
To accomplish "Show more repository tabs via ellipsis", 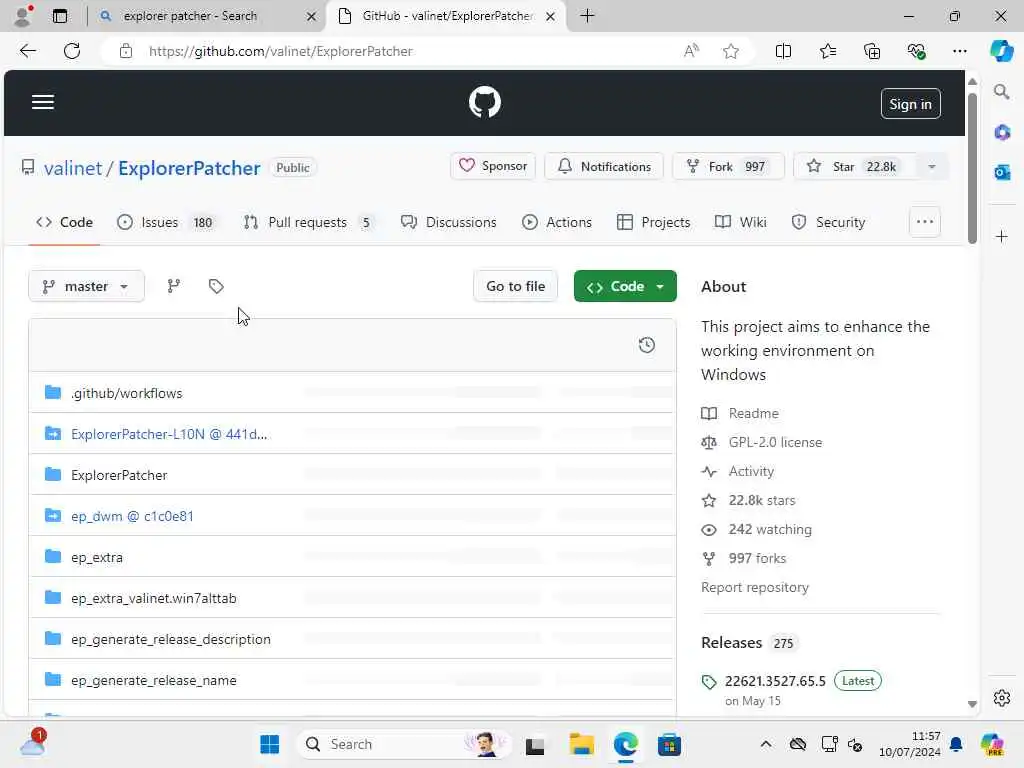I will coord(925,222).
